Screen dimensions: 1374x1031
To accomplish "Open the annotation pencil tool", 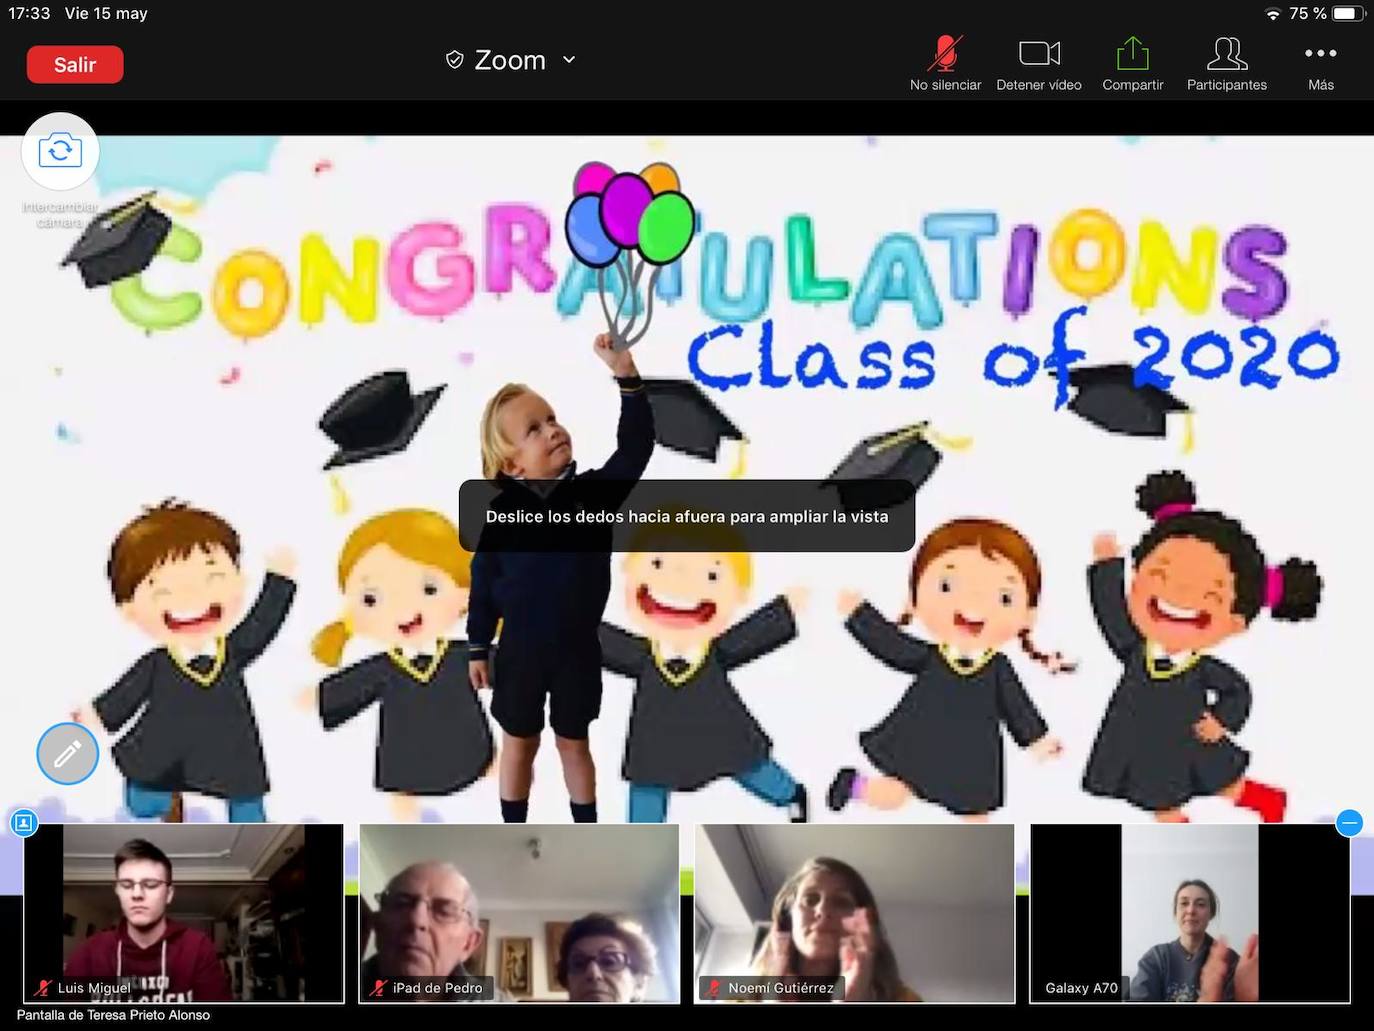I will click(x=68, y=754).
